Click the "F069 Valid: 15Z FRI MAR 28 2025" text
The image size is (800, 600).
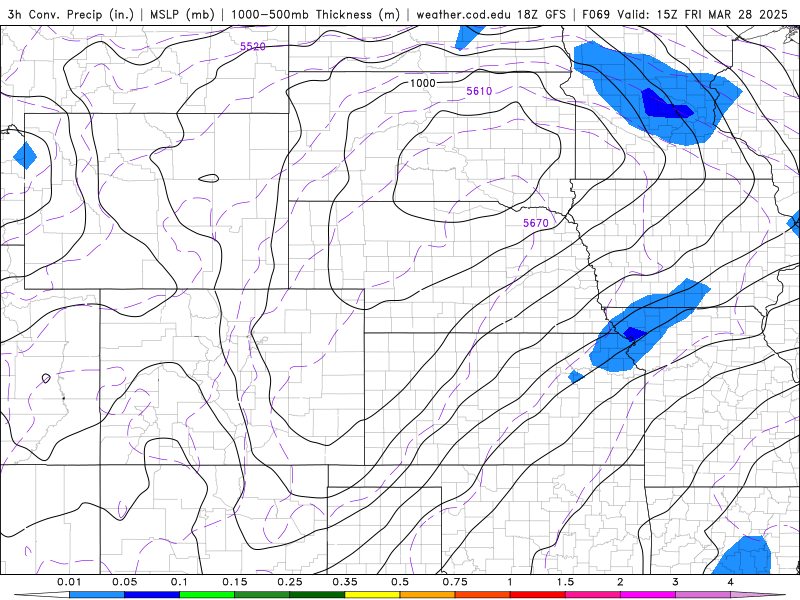685,15
